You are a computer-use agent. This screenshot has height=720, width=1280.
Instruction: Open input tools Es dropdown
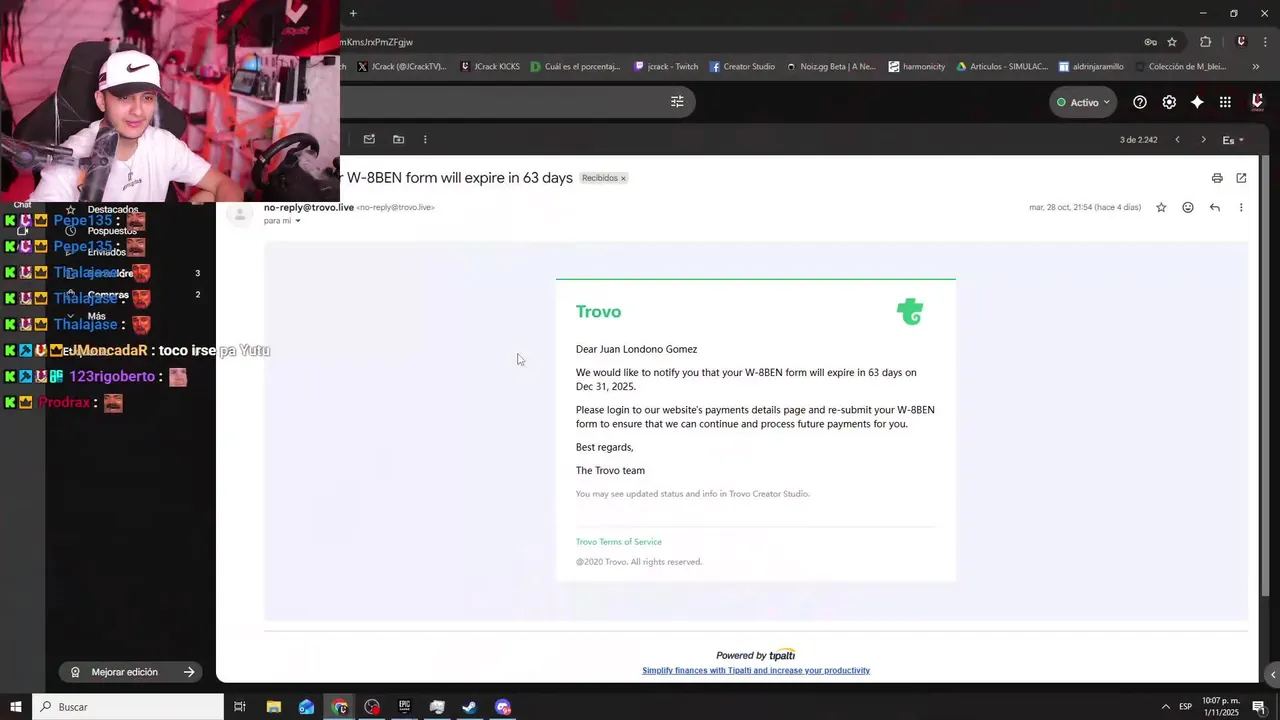tap(1233, 140)
